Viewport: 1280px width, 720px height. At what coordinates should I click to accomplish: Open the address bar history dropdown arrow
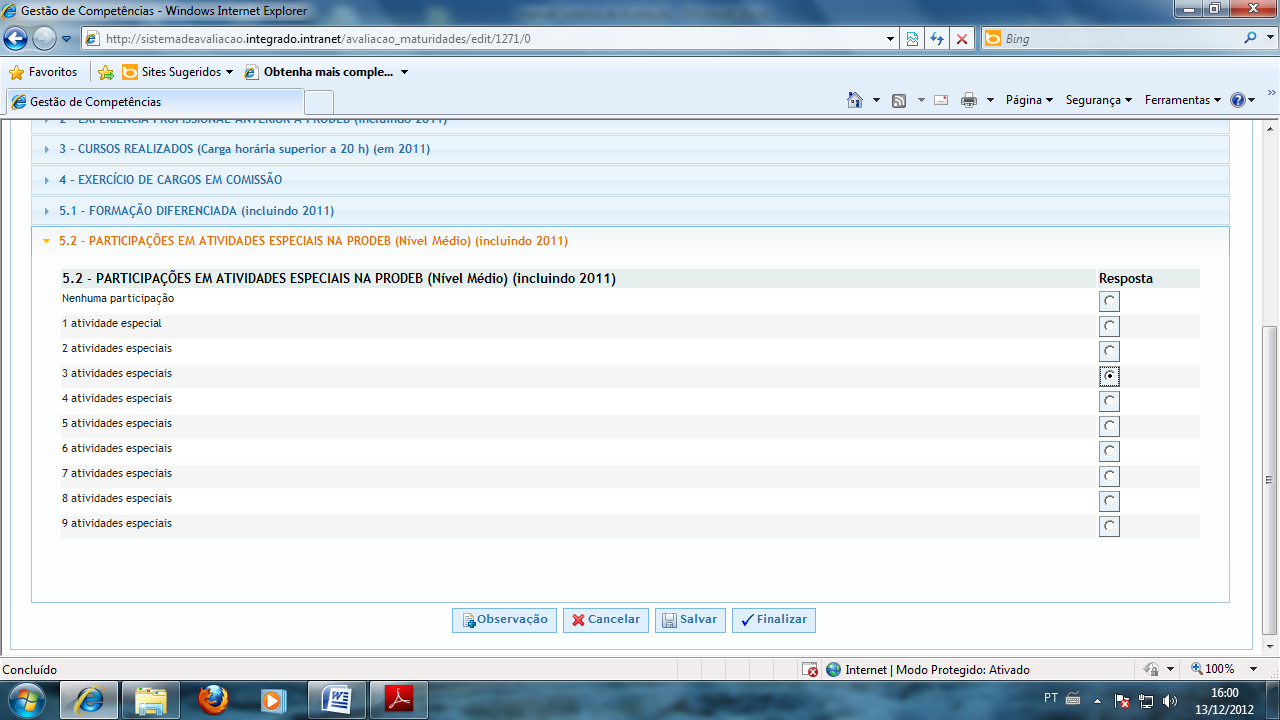point(891,39)
